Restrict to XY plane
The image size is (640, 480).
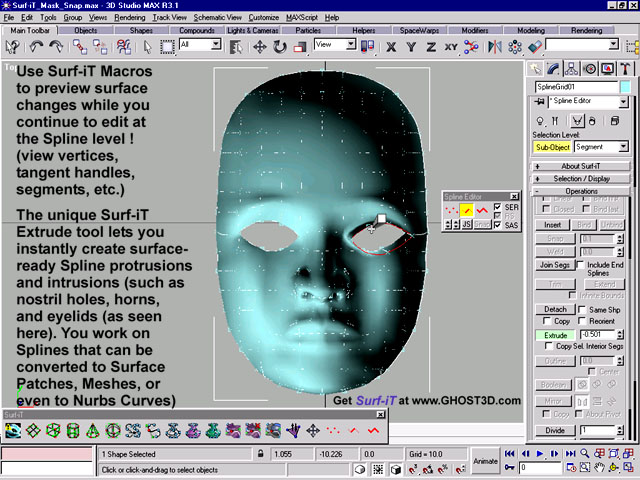(x=451, y=47)
